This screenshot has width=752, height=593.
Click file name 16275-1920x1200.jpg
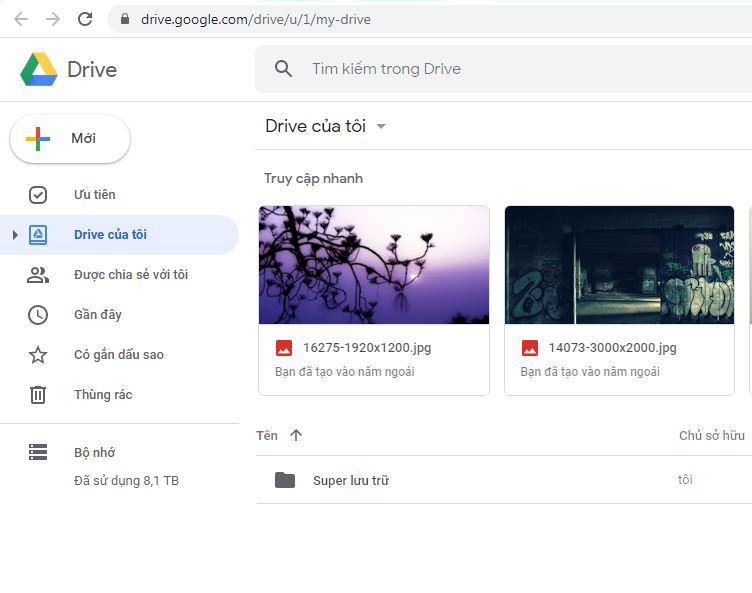click(367, 348)
